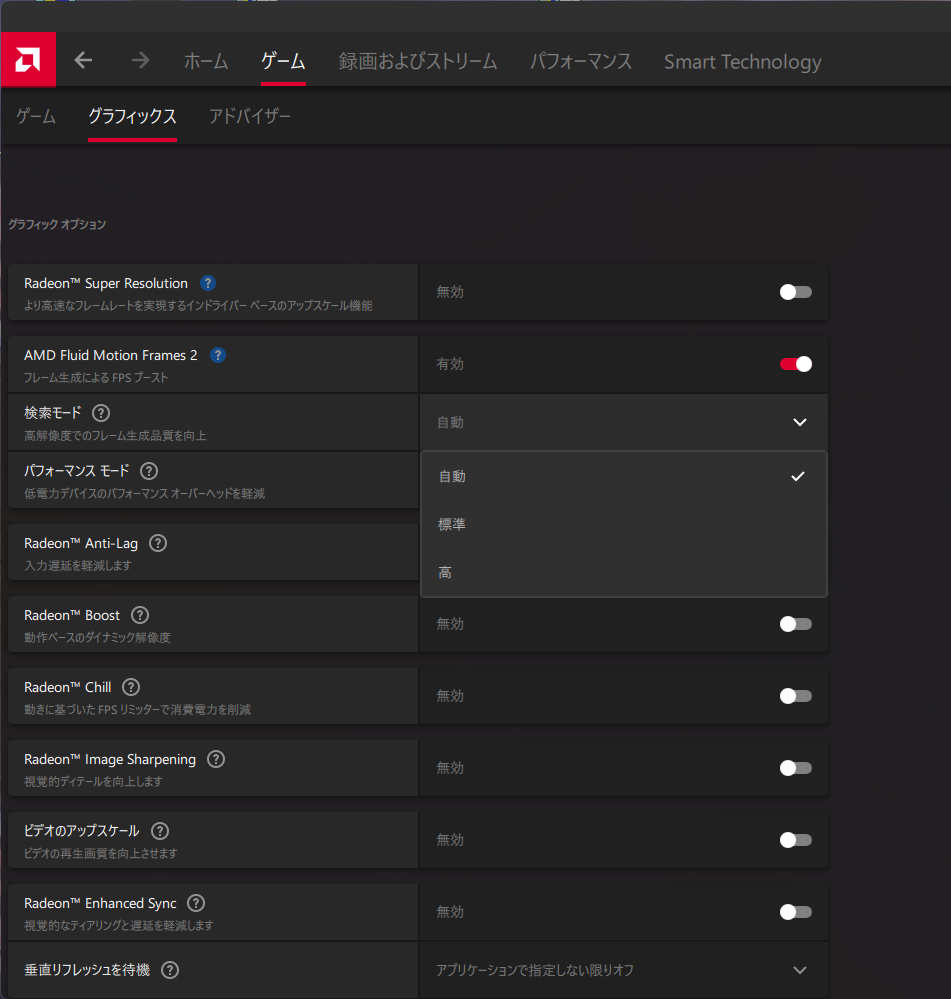Screen dimensions: 951x999
Task: Open help for Radeon Super Resolution
Action: 208,283
